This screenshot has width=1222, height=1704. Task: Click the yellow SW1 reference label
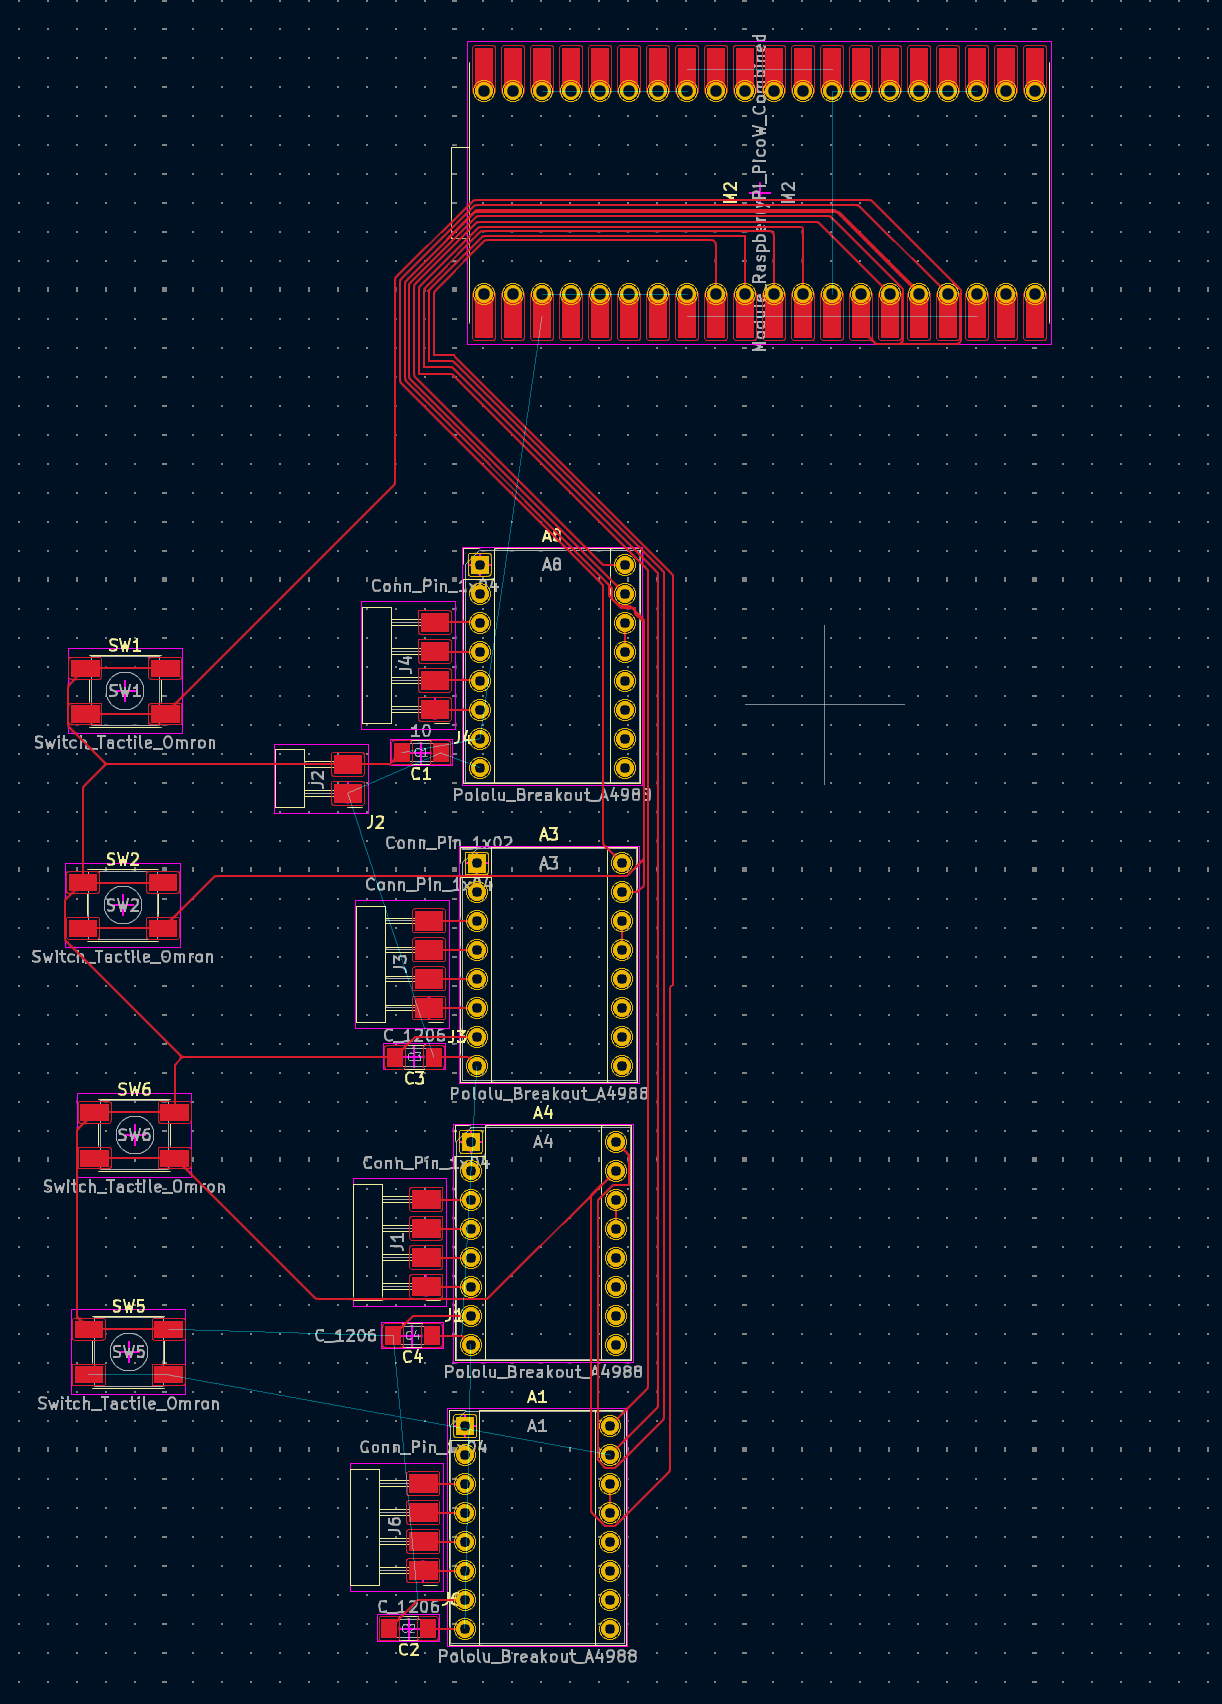point(125,646)
